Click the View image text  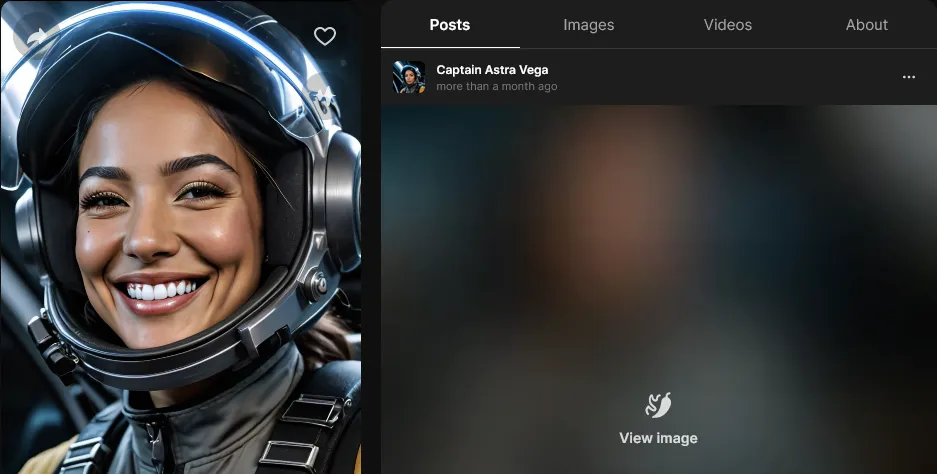coord(658,438)
